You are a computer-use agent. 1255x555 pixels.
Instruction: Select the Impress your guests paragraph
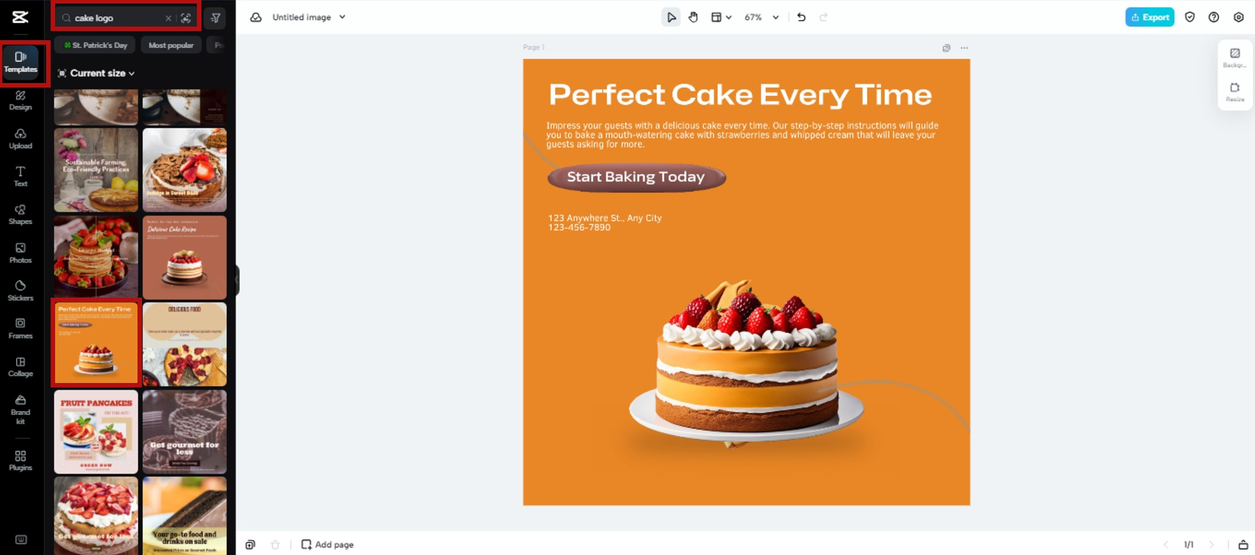pyautogui.click(x=743, y=135)
